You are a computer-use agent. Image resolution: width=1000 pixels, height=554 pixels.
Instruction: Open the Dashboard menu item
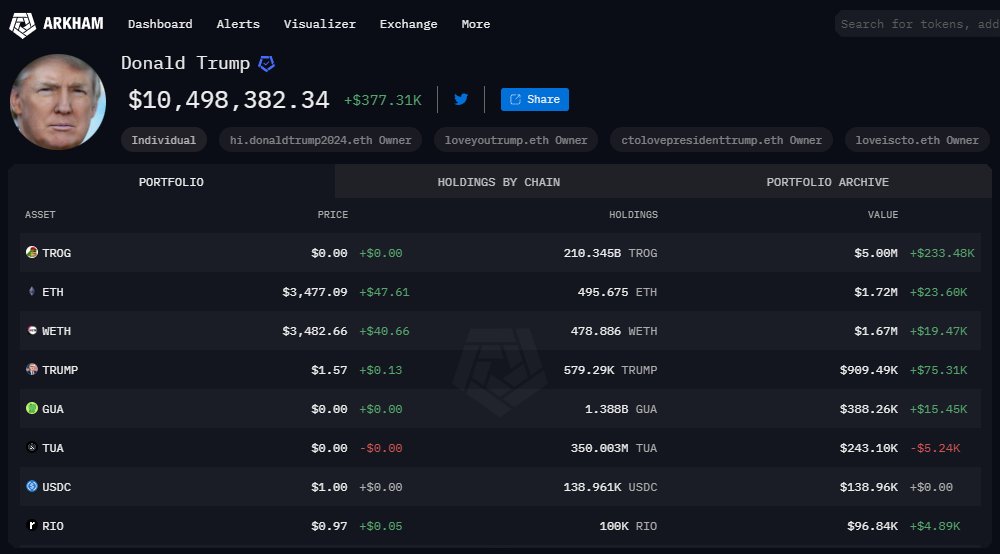pos(160,24)
